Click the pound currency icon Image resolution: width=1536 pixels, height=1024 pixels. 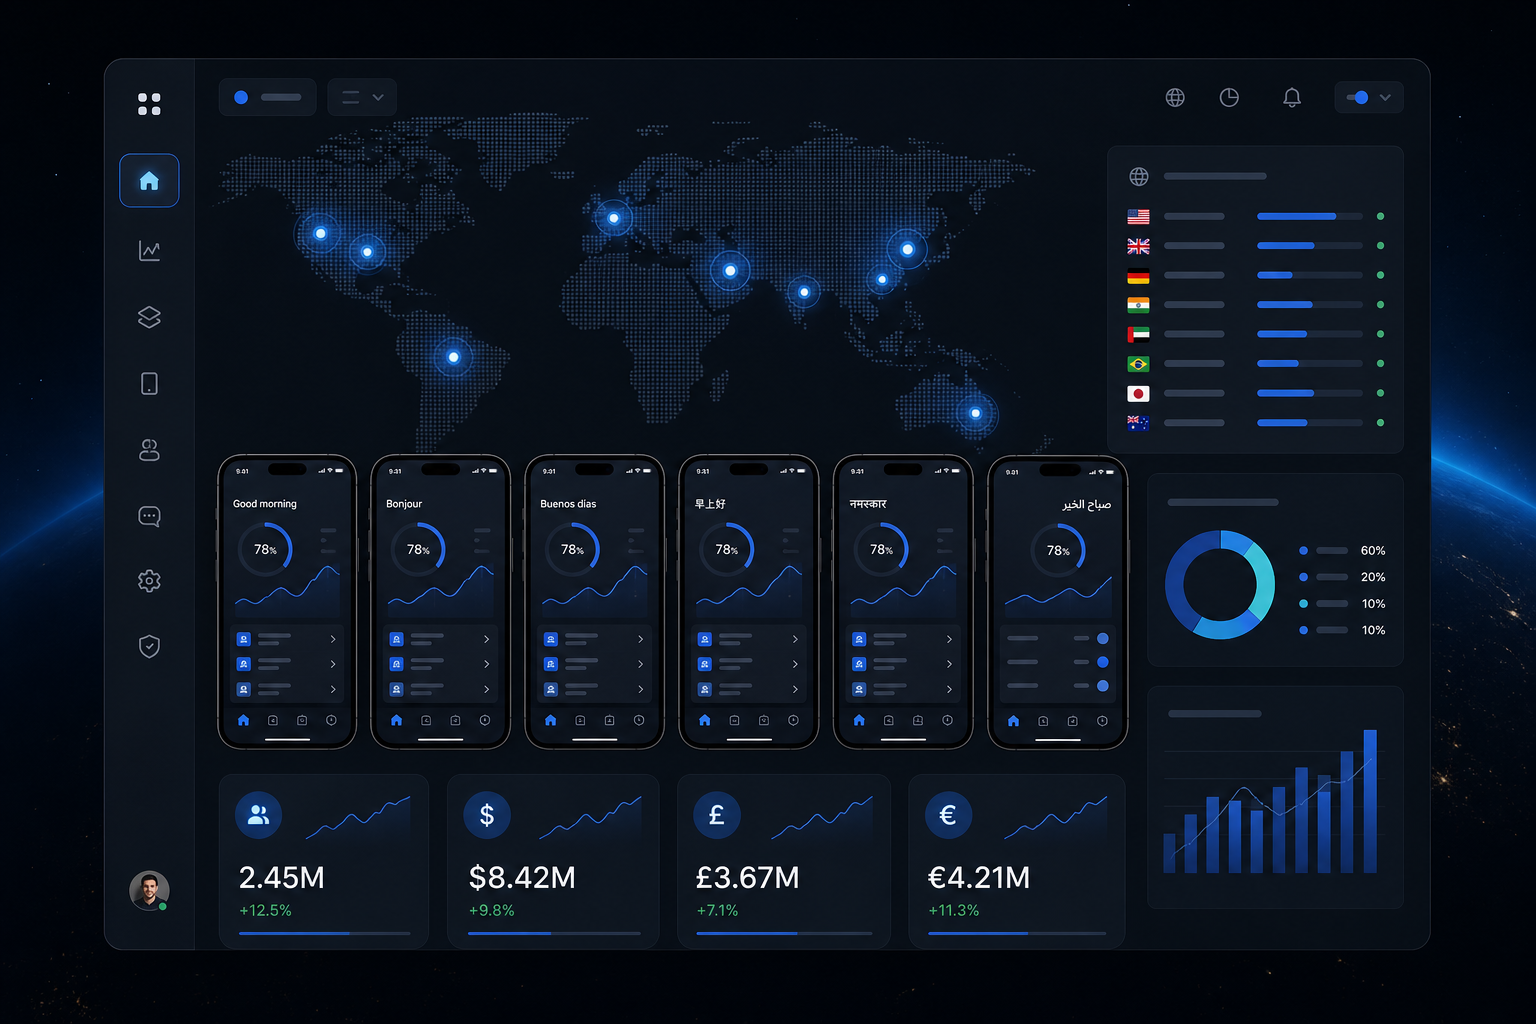717,815
